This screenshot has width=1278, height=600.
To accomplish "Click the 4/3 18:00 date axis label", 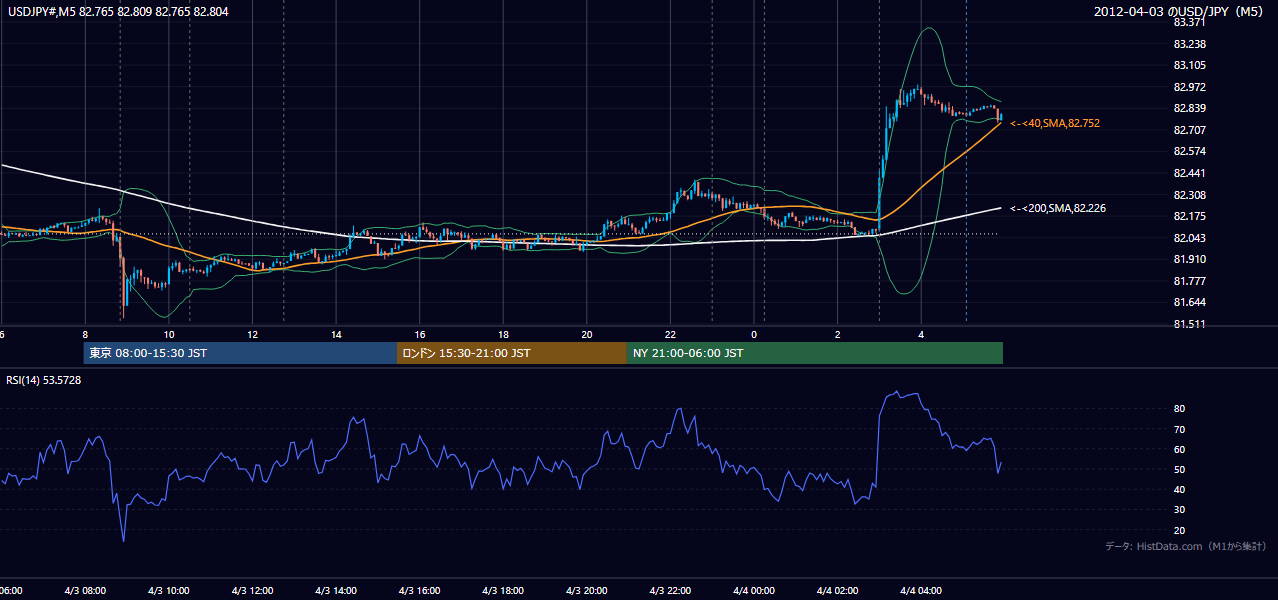I will tap(504, 591).
